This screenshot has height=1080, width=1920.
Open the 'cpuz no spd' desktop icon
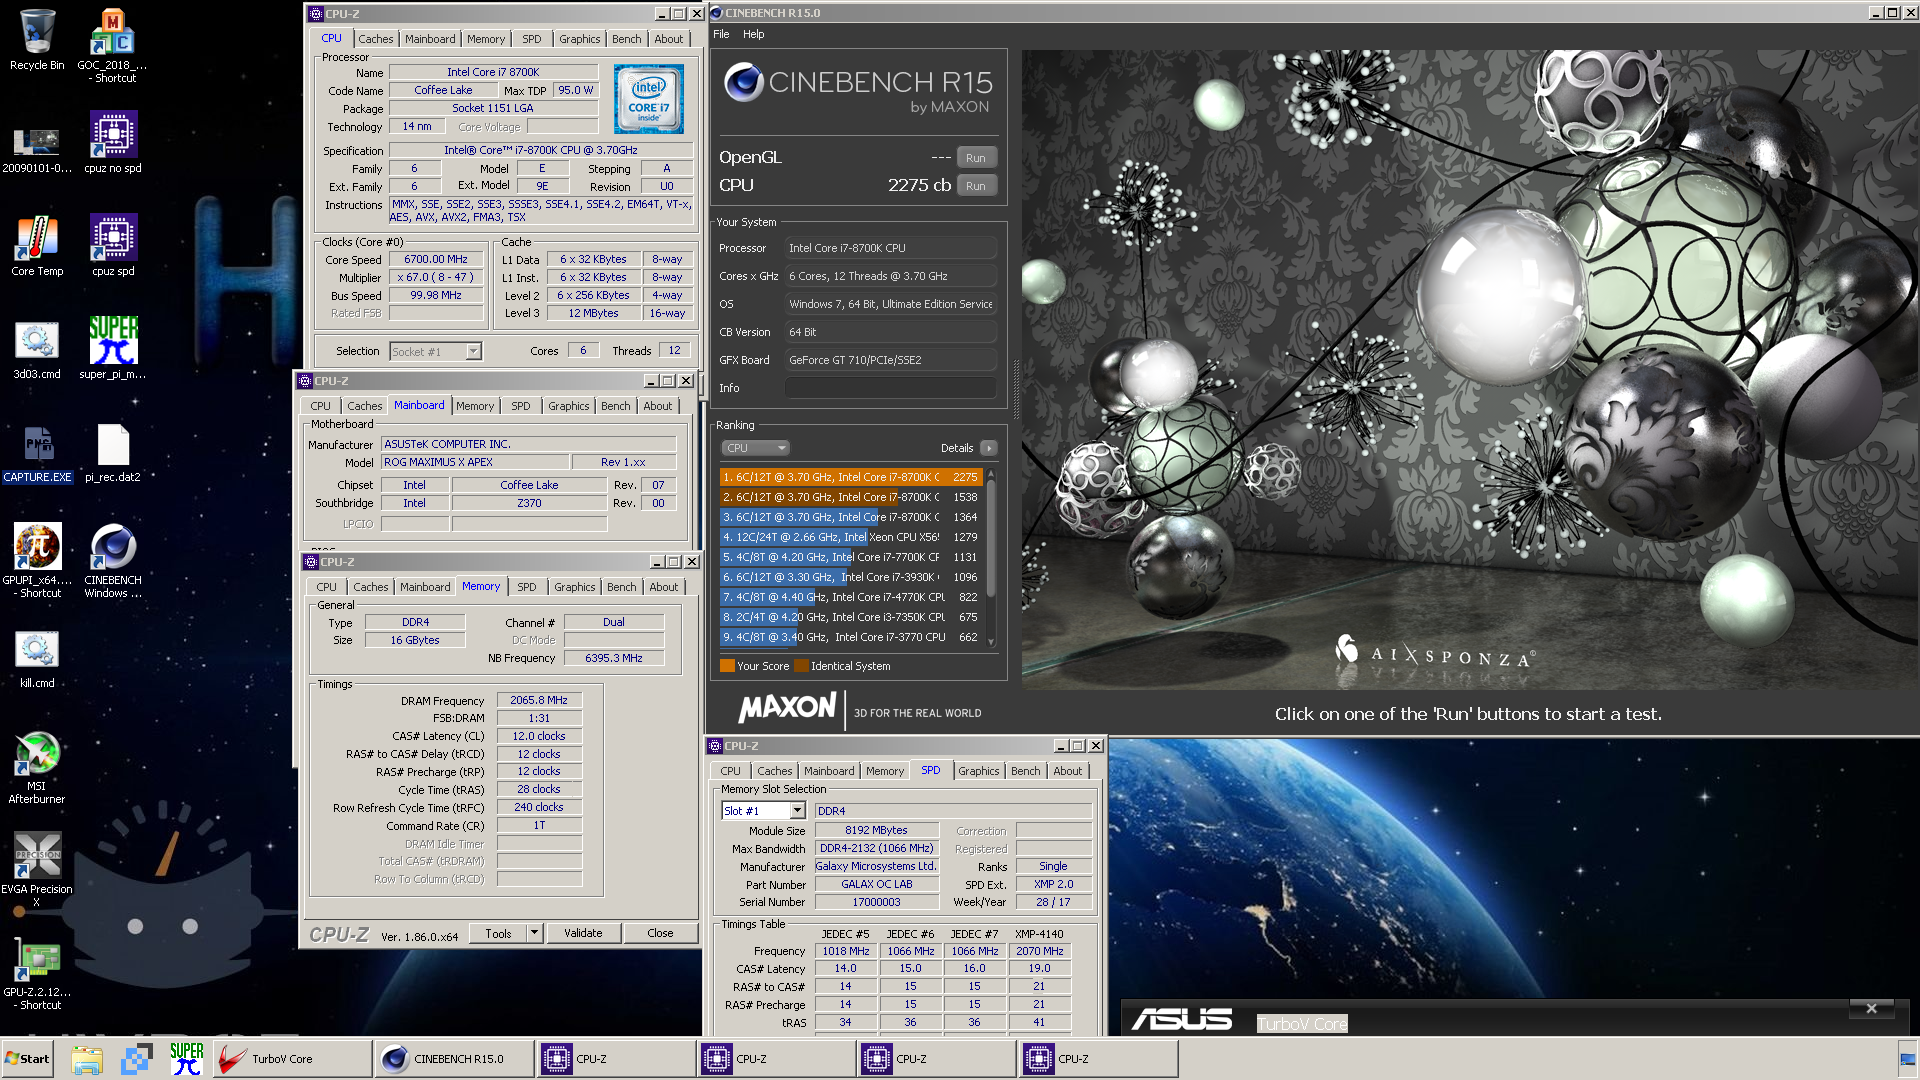click(113, 142)
